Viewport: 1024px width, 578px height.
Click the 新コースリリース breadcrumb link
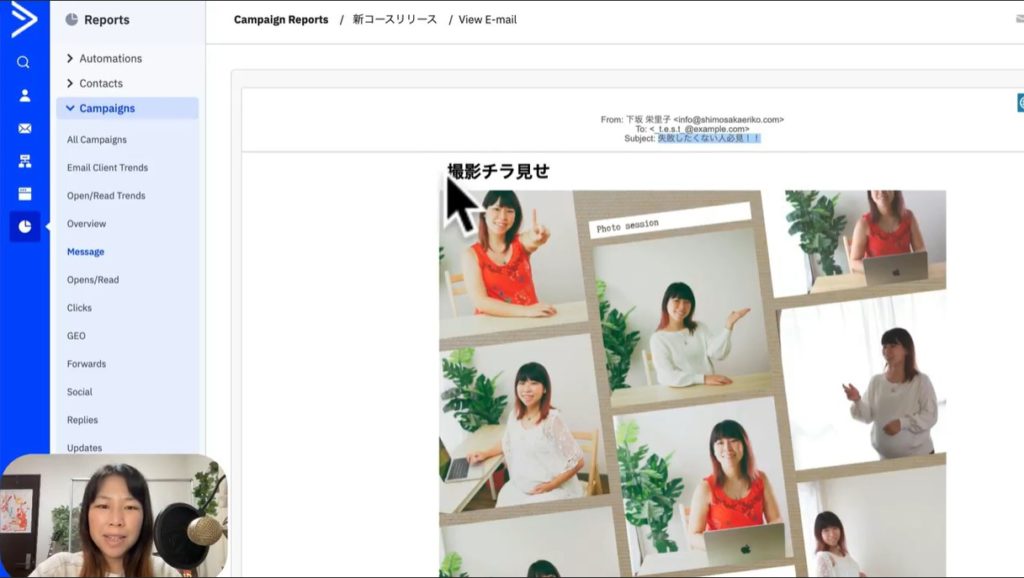394,20
